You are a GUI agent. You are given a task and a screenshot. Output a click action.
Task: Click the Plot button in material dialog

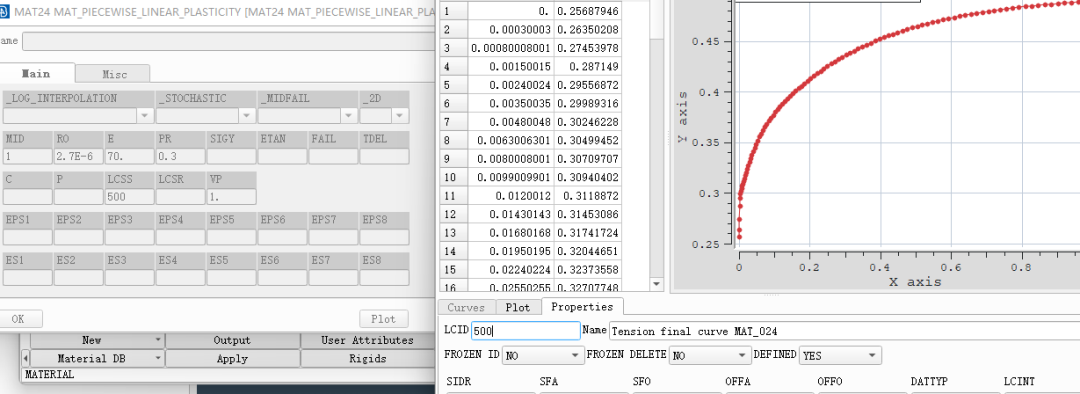pyautogui.click(x=384, y=319)
